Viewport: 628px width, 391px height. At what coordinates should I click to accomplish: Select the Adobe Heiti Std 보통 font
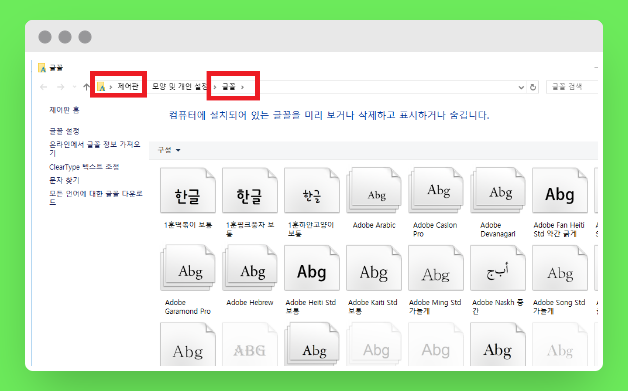(312, 280)
